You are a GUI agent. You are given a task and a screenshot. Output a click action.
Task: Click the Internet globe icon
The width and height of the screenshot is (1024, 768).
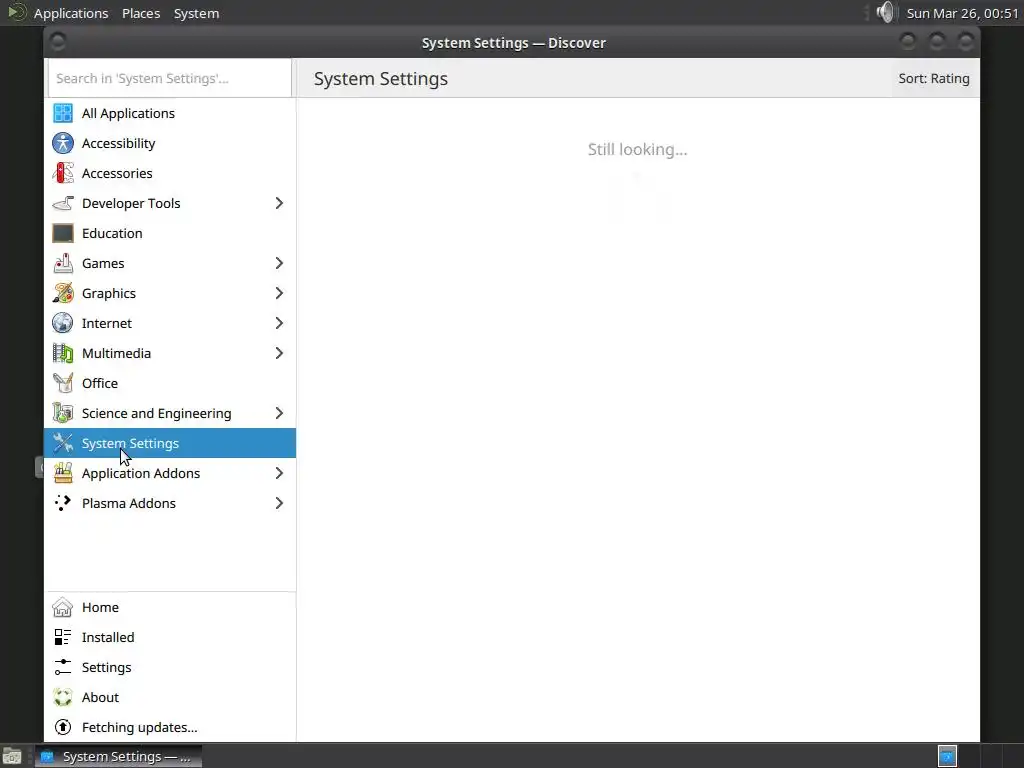click(63, 323)
